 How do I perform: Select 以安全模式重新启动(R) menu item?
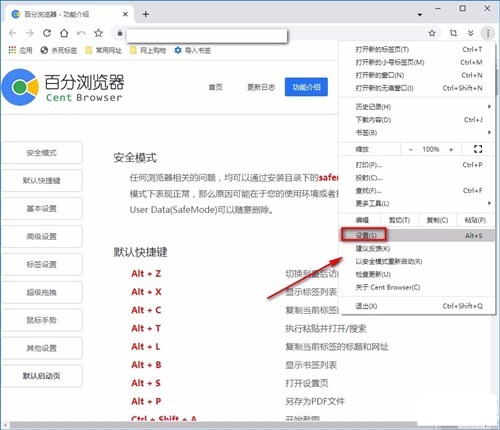(417, 261)
